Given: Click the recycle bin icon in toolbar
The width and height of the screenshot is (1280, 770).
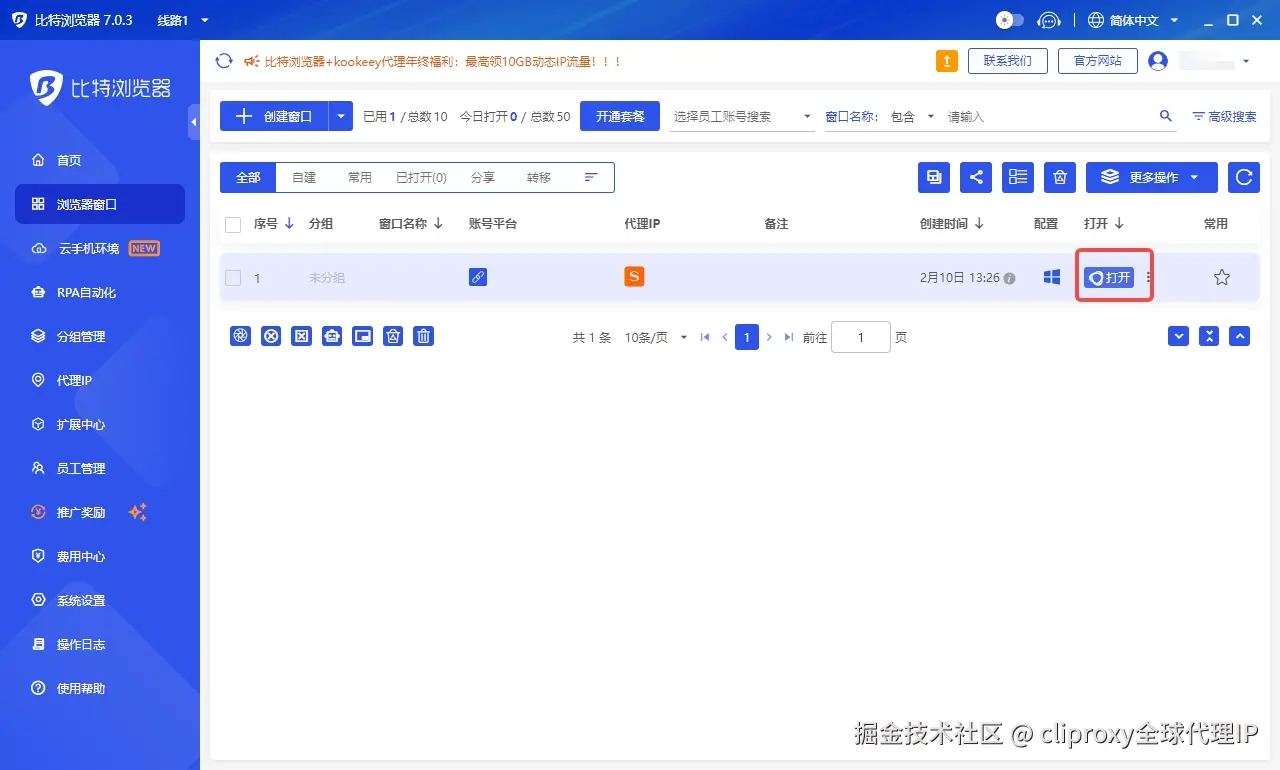Looking at the screenshot, I should [1060, 177].
